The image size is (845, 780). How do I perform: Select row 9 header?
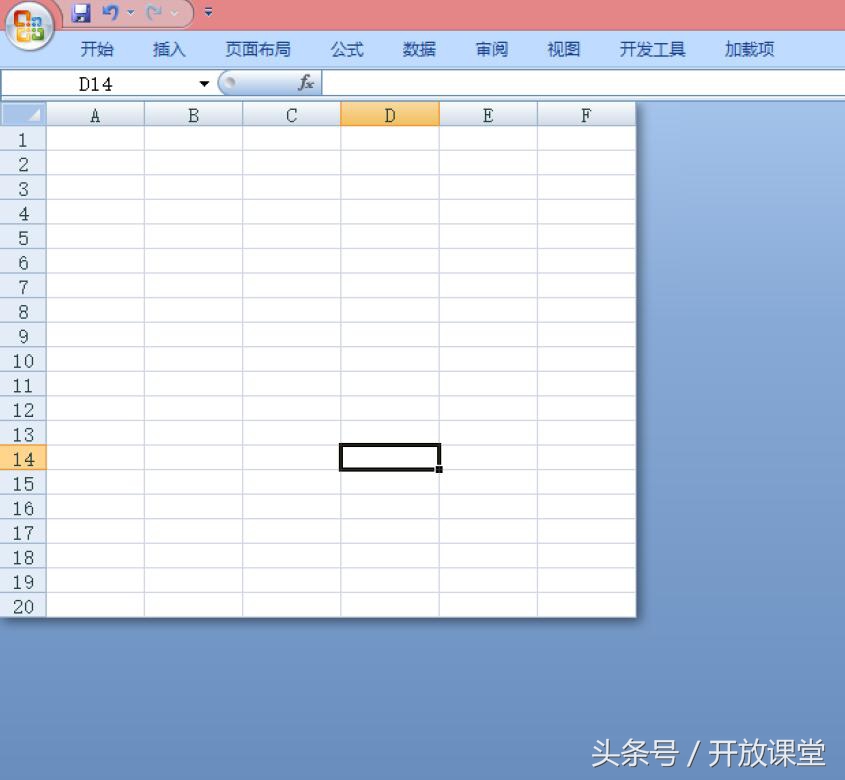pos(23,335)
